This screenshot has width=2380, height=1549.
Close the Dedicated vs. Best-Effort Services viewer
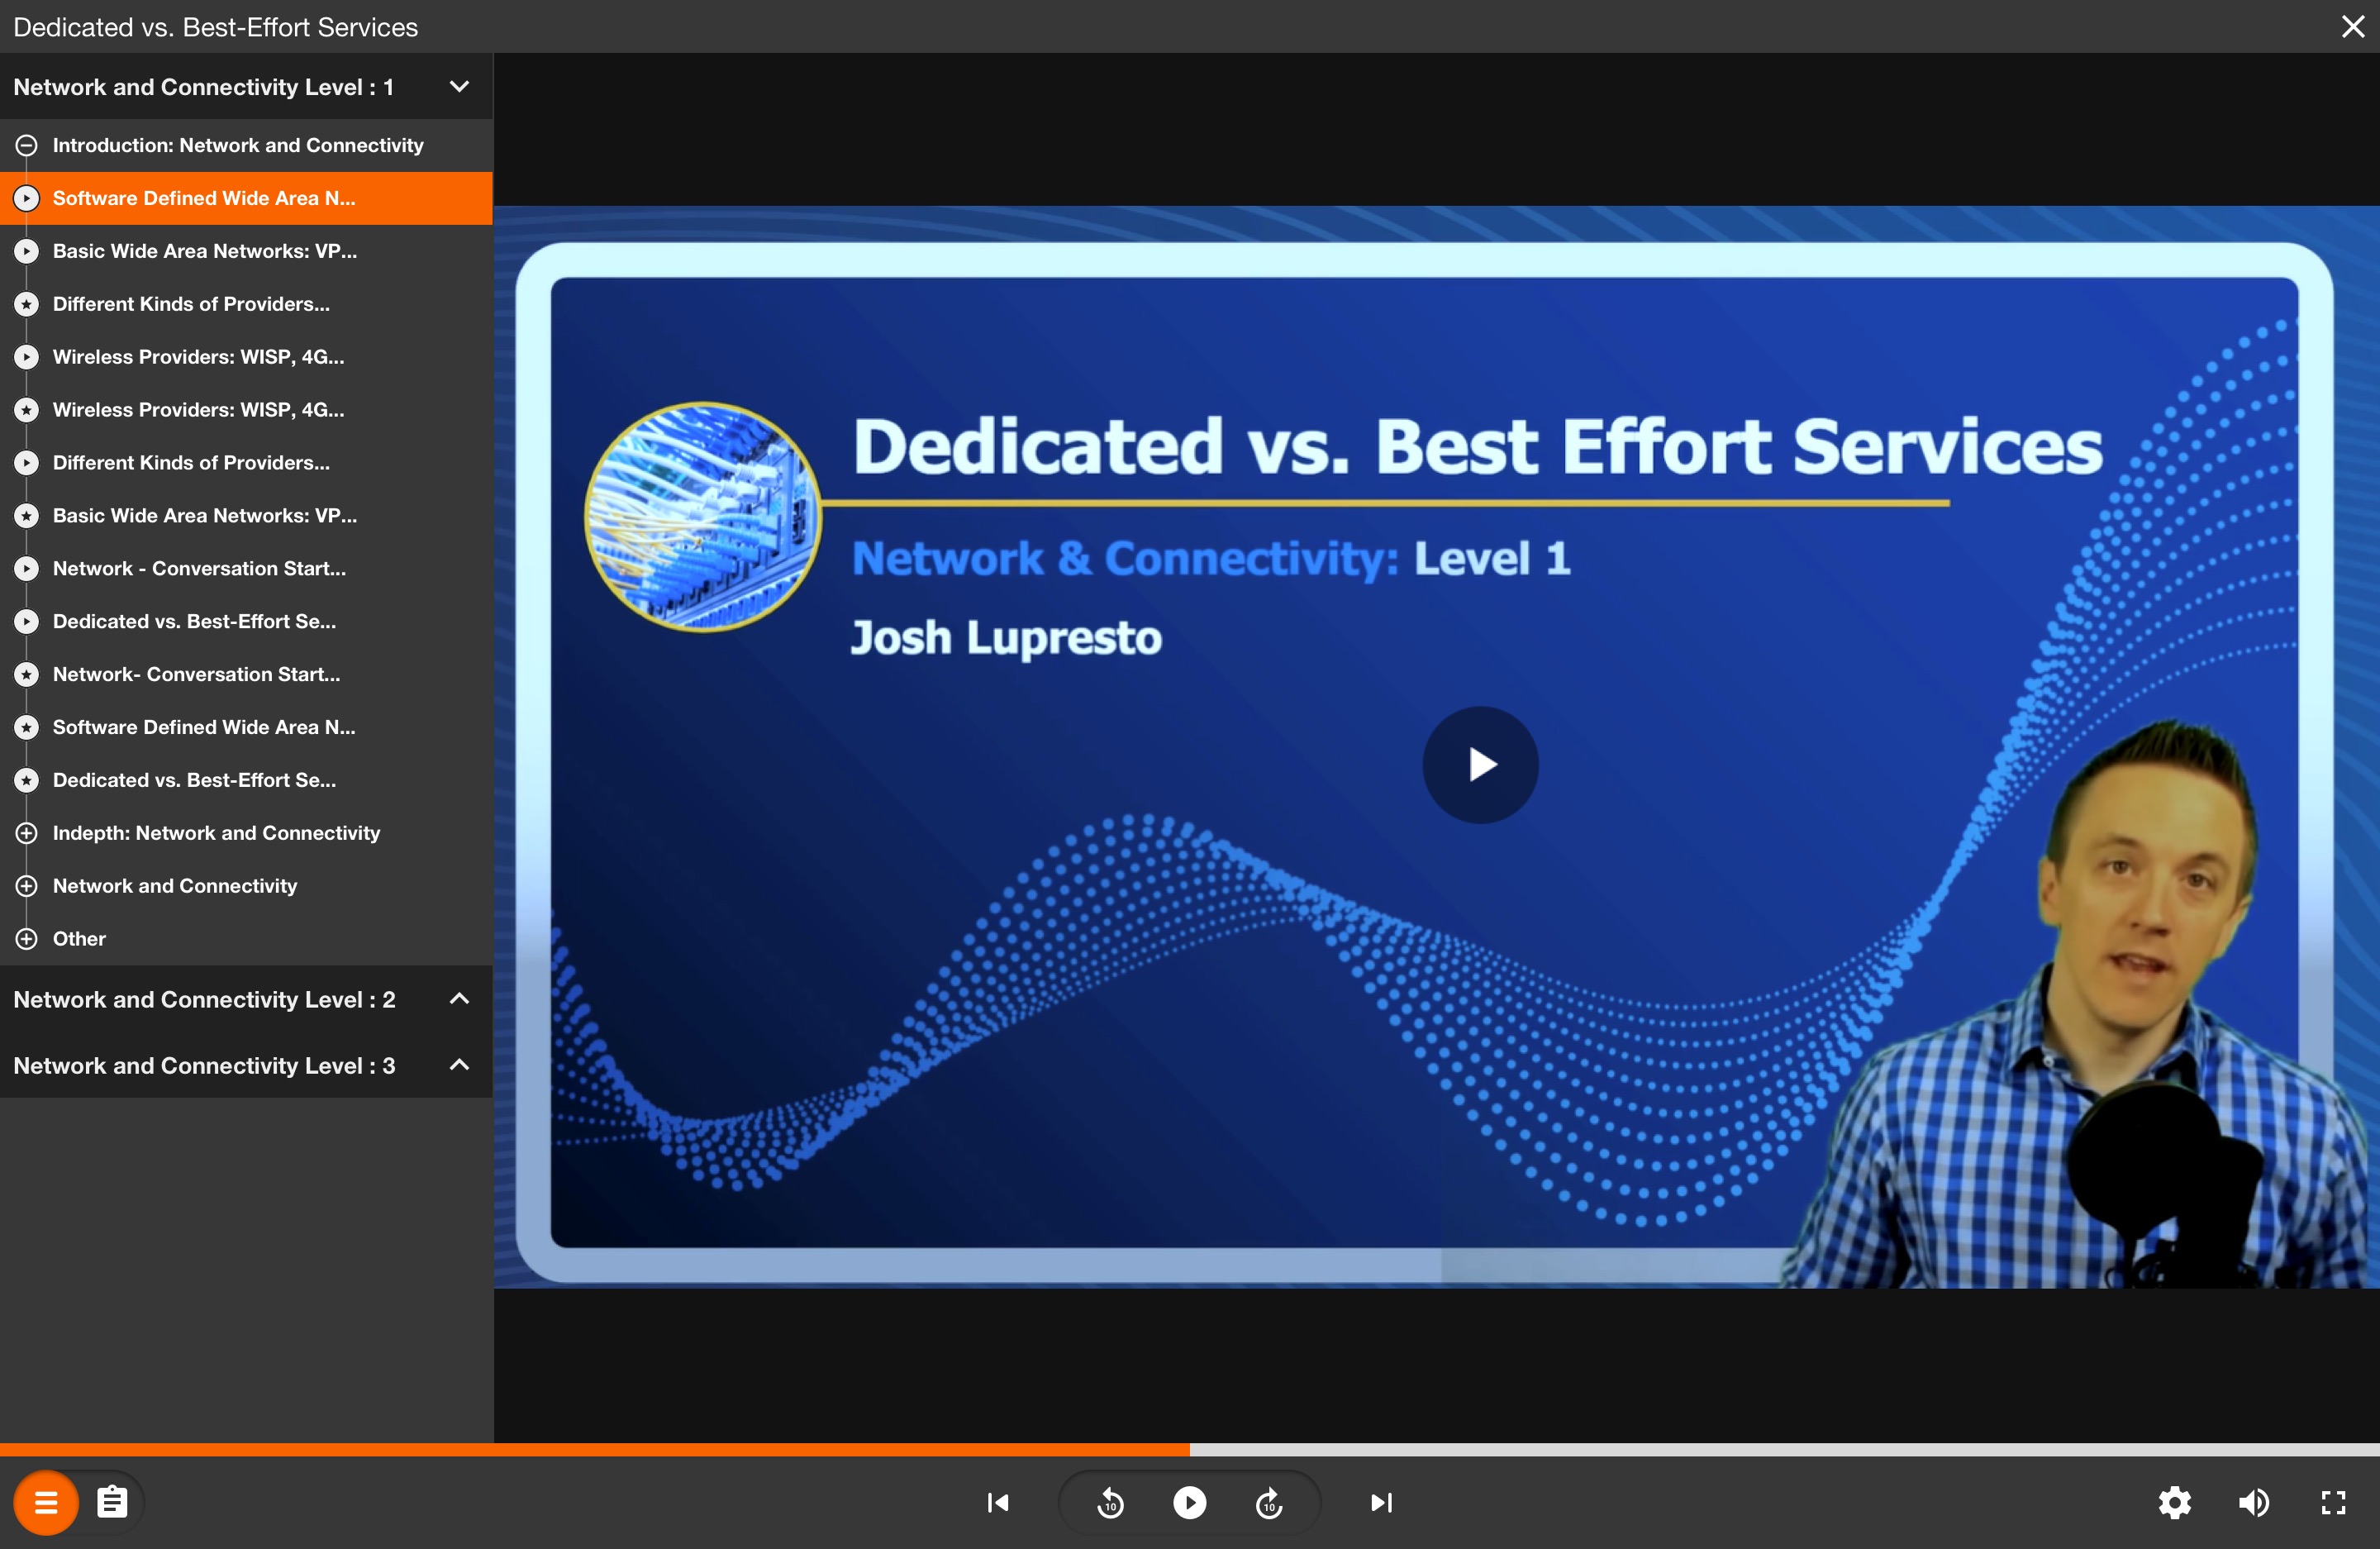pos(2353,27)
